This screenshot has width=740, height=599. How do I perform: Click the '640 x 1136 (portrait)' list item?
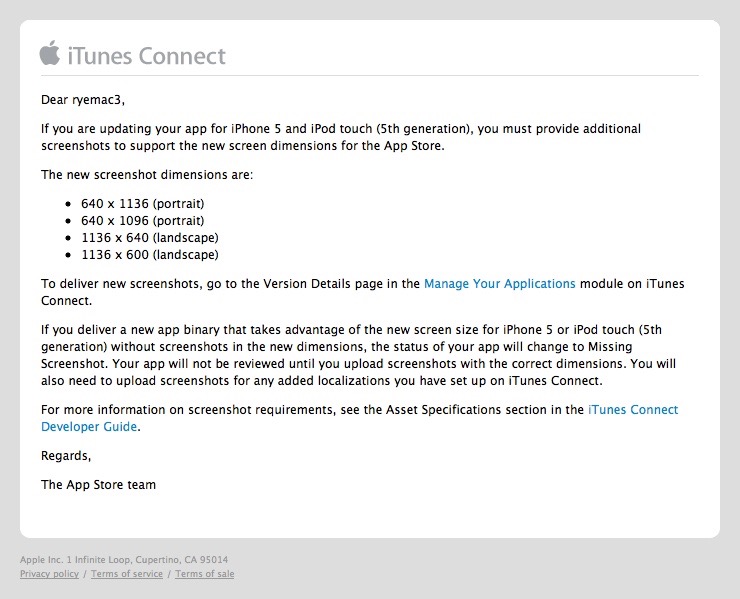[143, 204]
